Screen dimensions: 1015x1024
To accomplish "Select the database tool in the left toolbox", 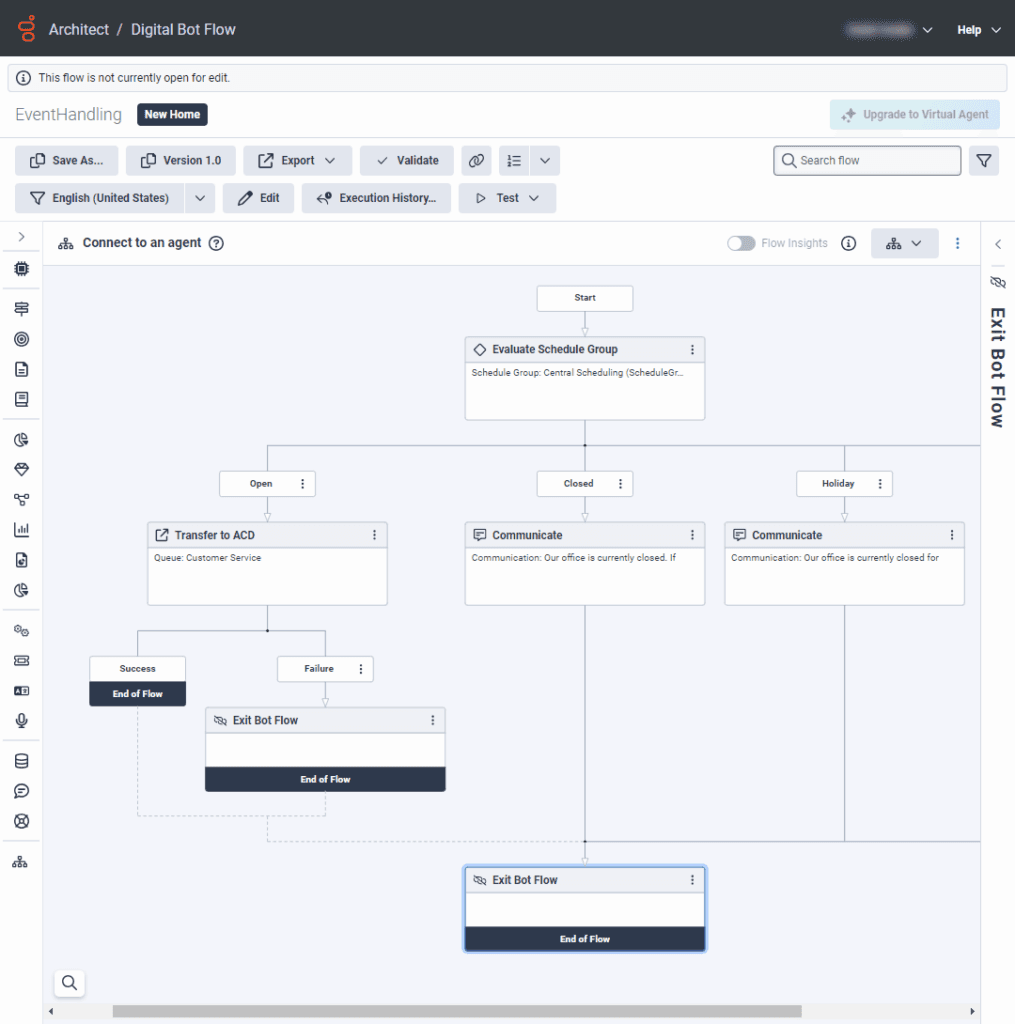I will click(20, 760).
